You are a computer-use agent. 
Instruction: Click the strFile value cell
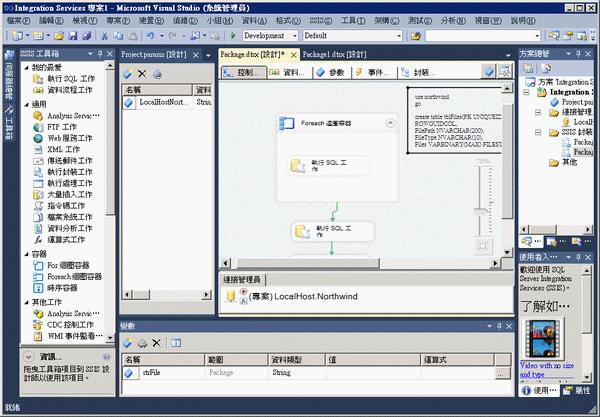click(x=373, y=373)
